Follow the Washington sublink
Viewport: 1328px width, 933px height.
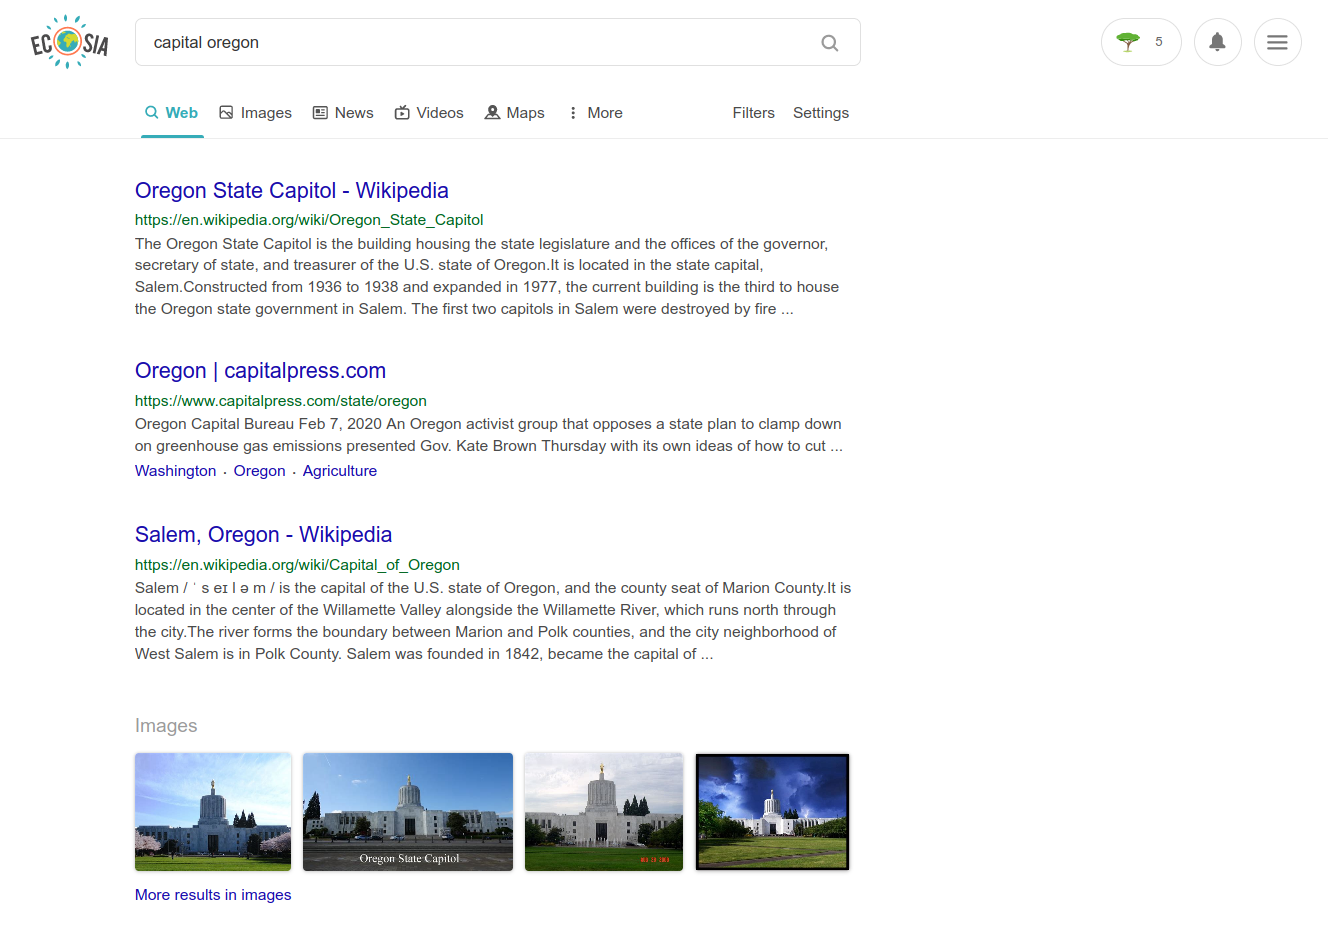point(175,471)
